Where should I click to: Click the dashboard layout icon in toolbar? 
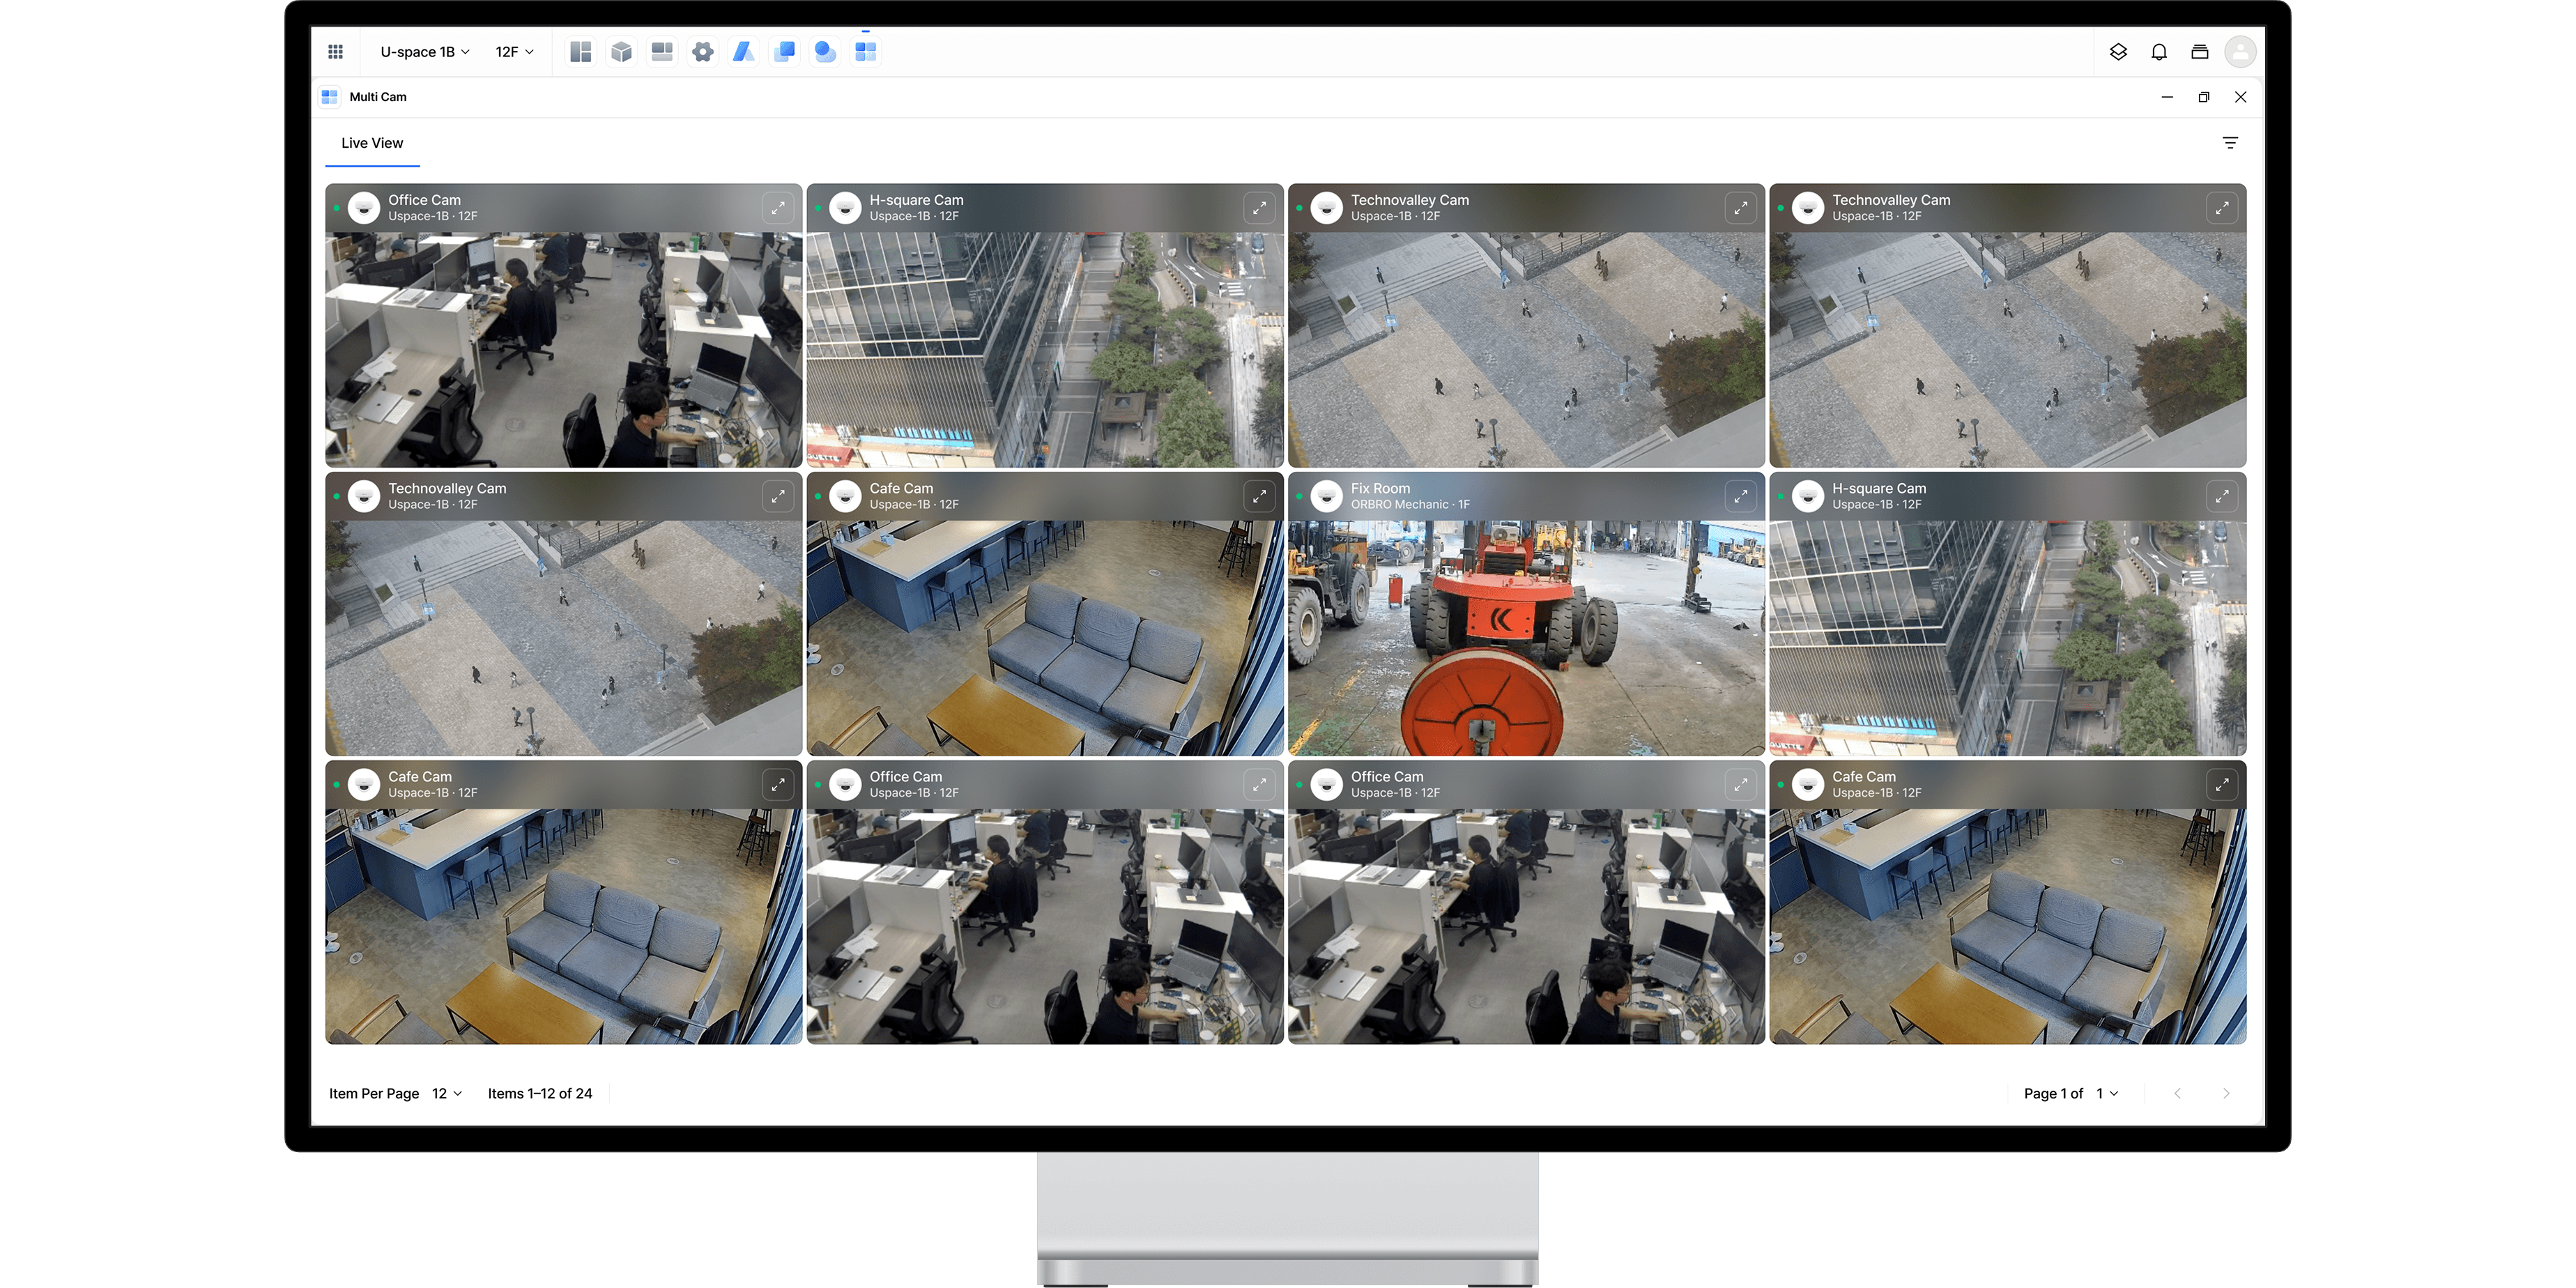pos(580,52)
